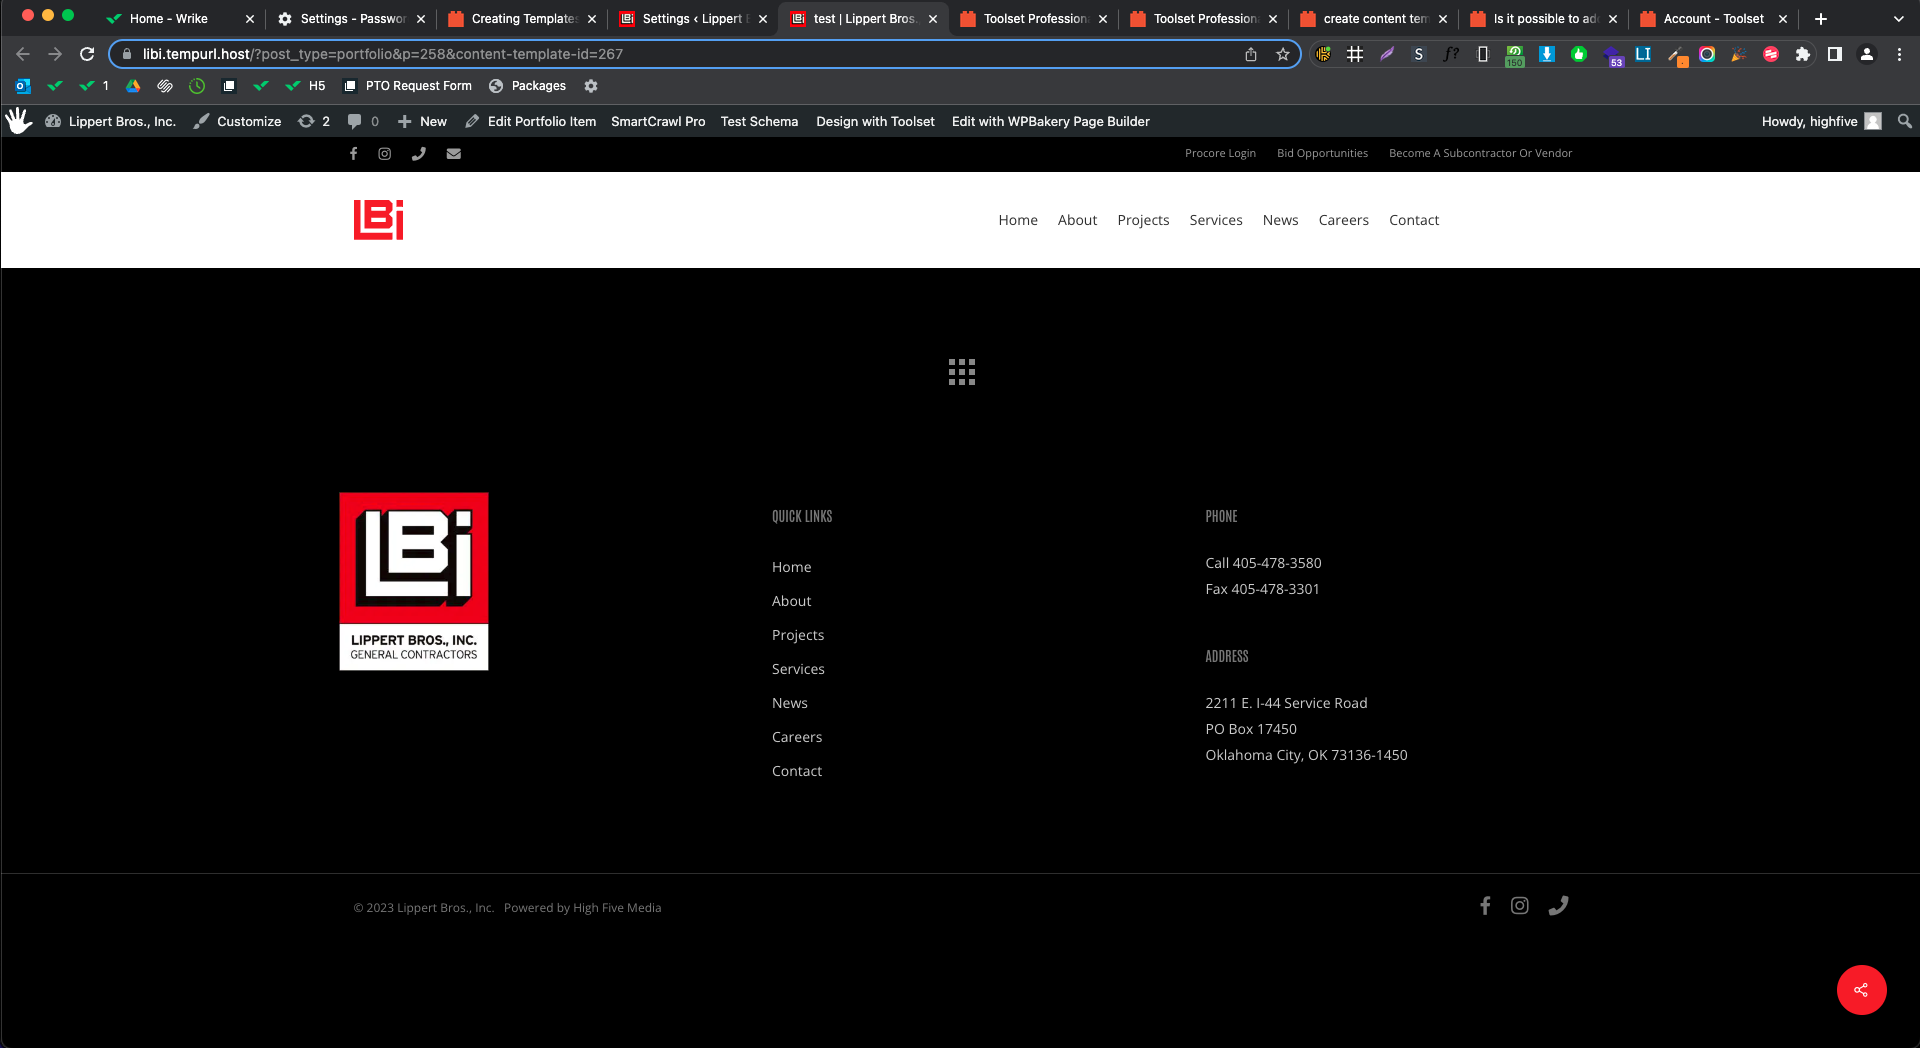Click the envelope email icon
Screen dimensions: 1920x1048
pyautogui.click(x=454, y=154)
